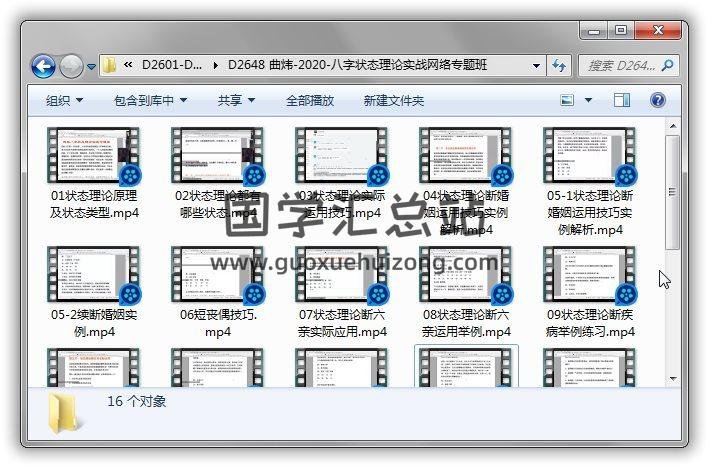Select video 07状态理论断六亲实际应用.mp4
The image size is (709, 468).
tap(342, 293)
